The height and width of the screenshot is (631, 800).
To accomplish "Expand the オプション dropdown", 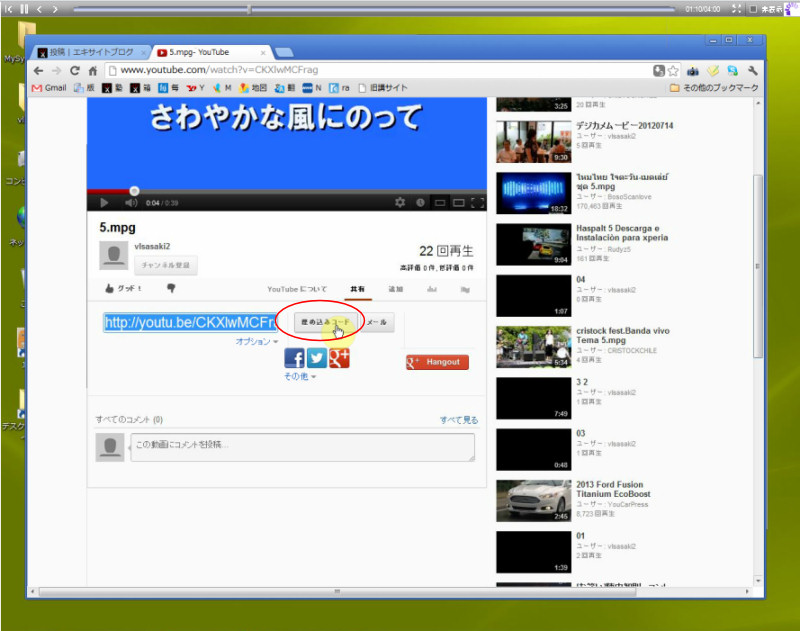I will click(257, 341).
